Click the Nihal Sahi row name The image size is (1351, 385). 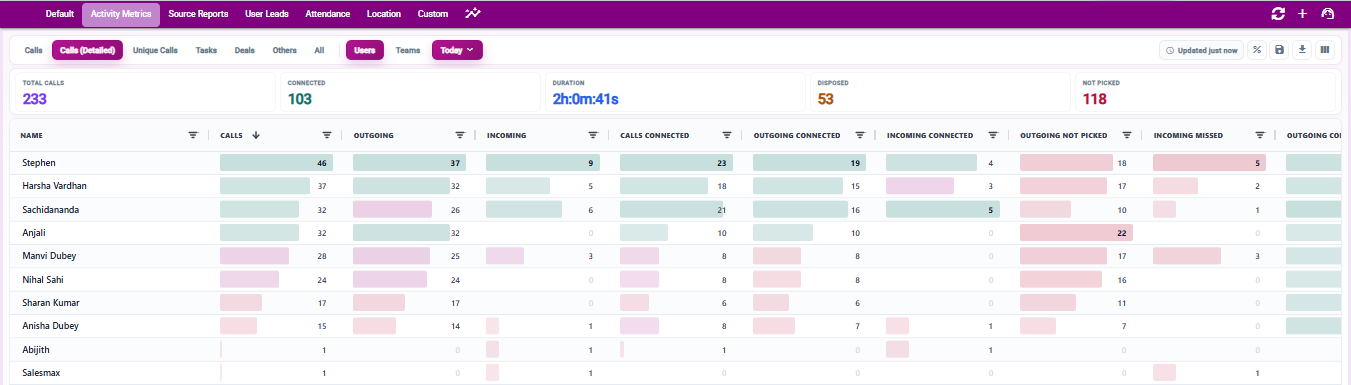(43, 279)
